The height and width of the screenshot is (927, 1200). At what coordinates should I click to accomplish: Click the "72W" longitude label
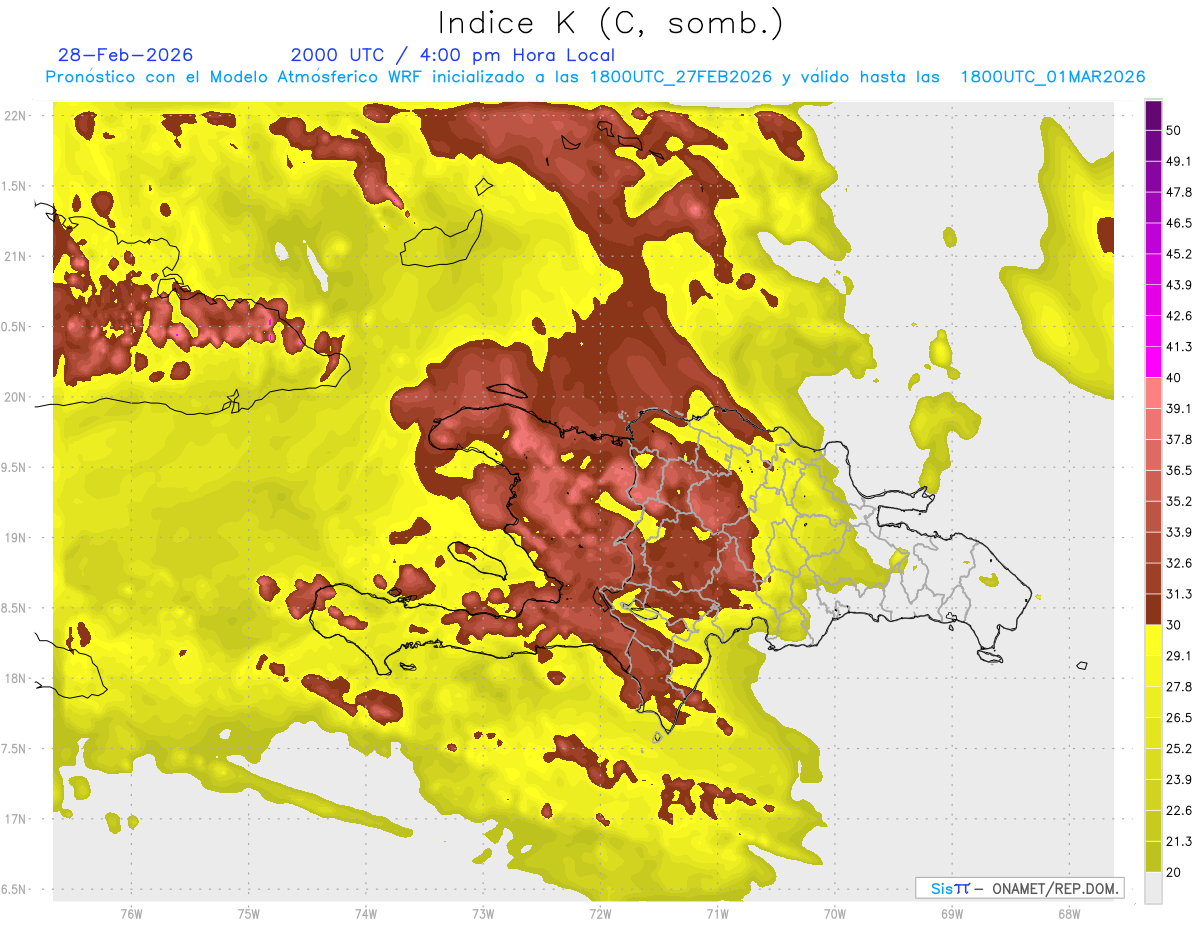pos(599,912)
